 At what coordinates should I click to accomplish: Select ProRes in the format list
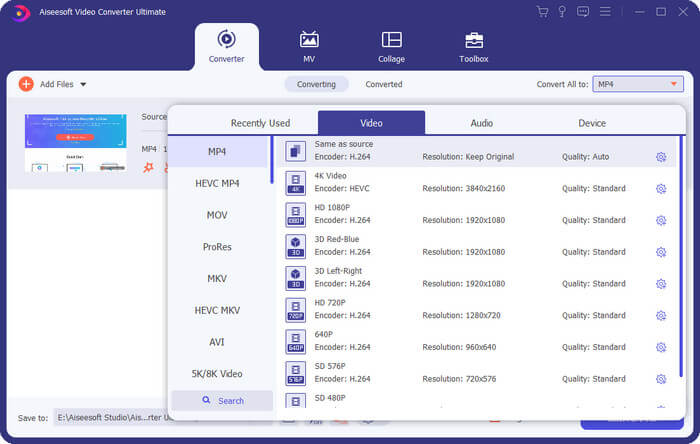[x=217, y=247]
